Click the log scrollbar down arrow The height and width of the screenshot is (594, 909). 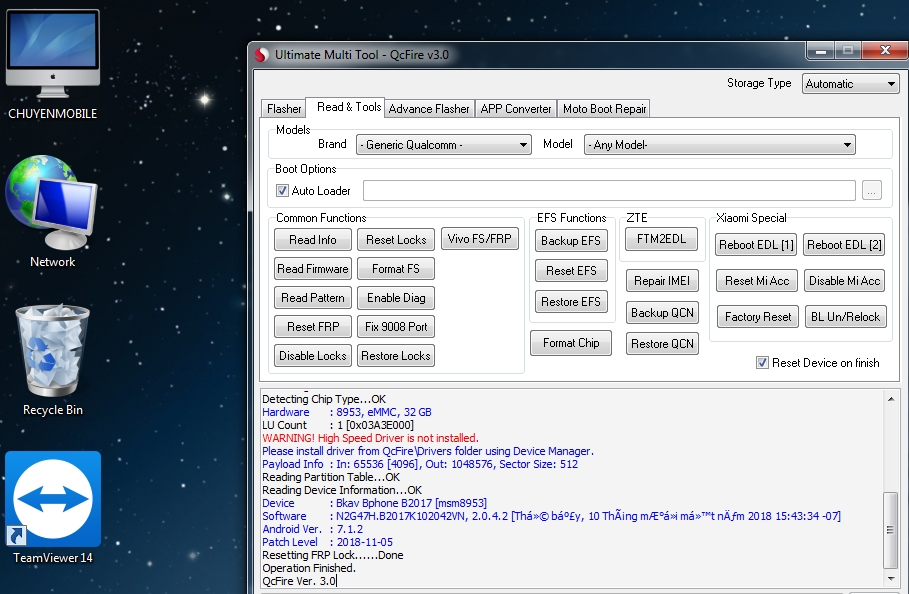pos(891,579)
